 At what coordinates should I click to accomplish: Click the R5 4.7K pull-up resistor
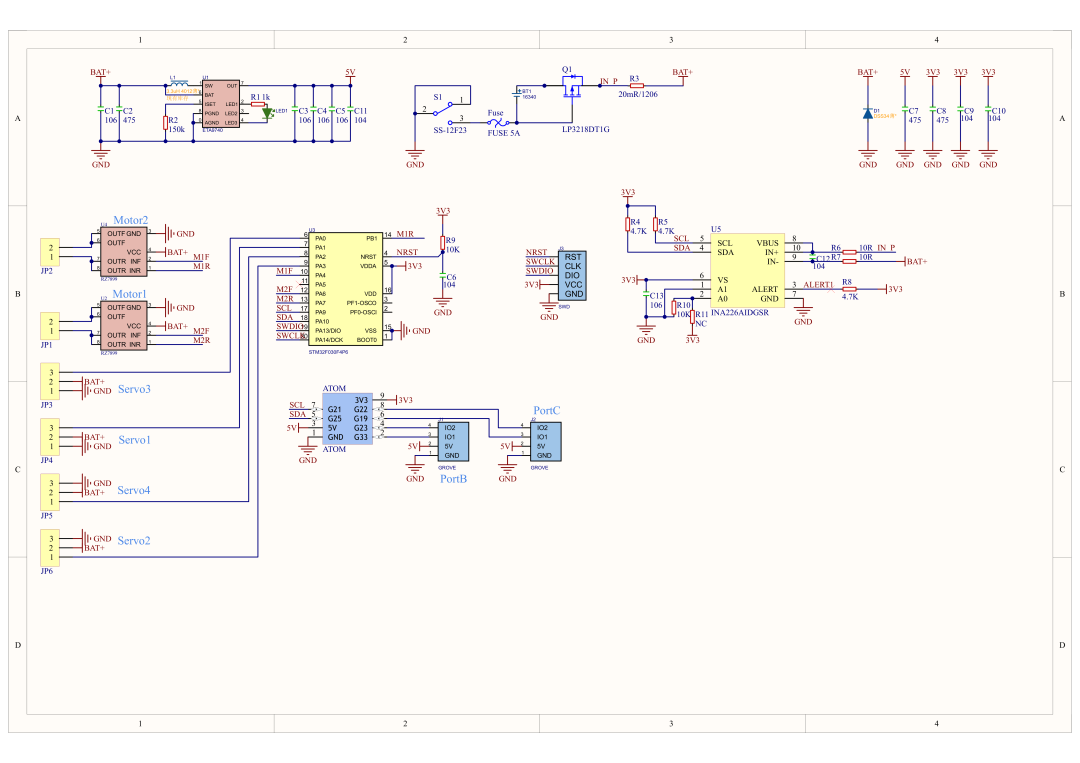(655, 224)
